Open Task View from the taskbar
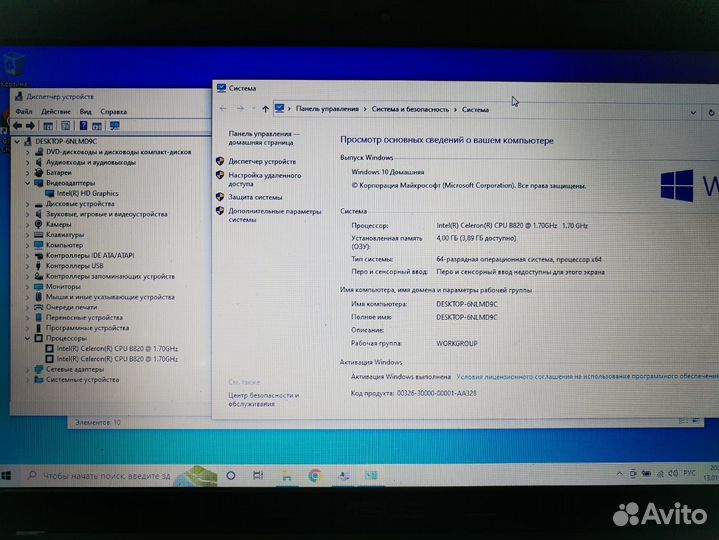Image resolution: width=719 pixels, height=540 pixels. pos(259,475)
